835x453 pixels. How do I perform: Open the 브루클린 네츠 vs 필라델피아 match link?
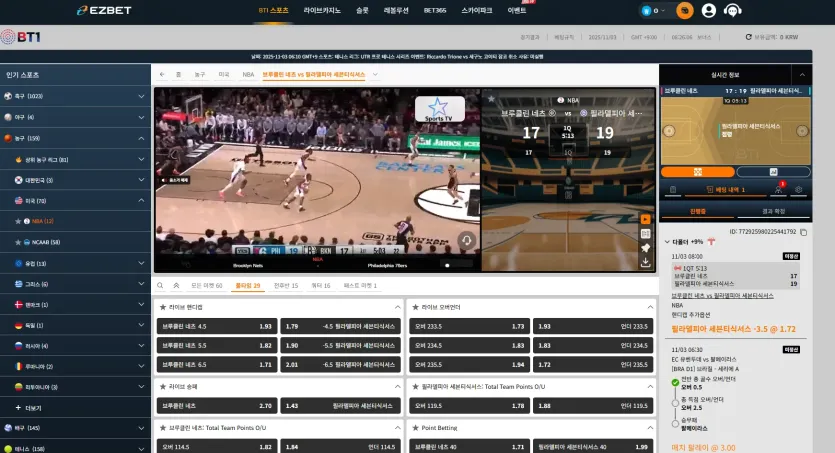722,295
